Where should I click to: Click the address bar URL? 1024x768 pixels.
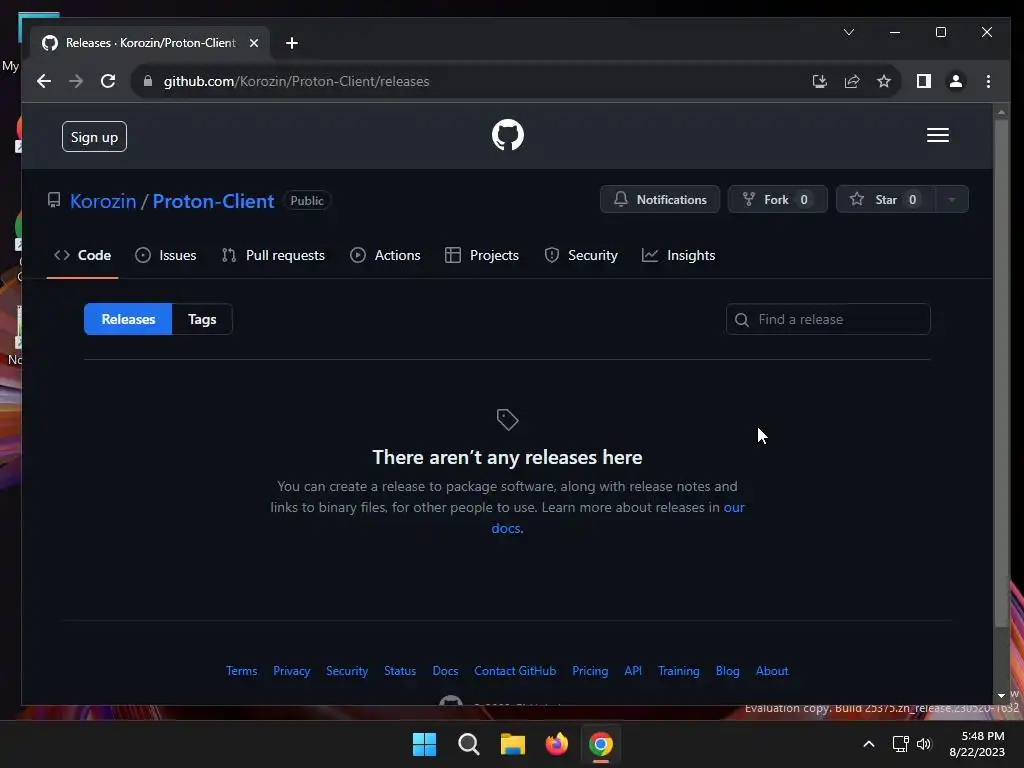click(296, 81)
